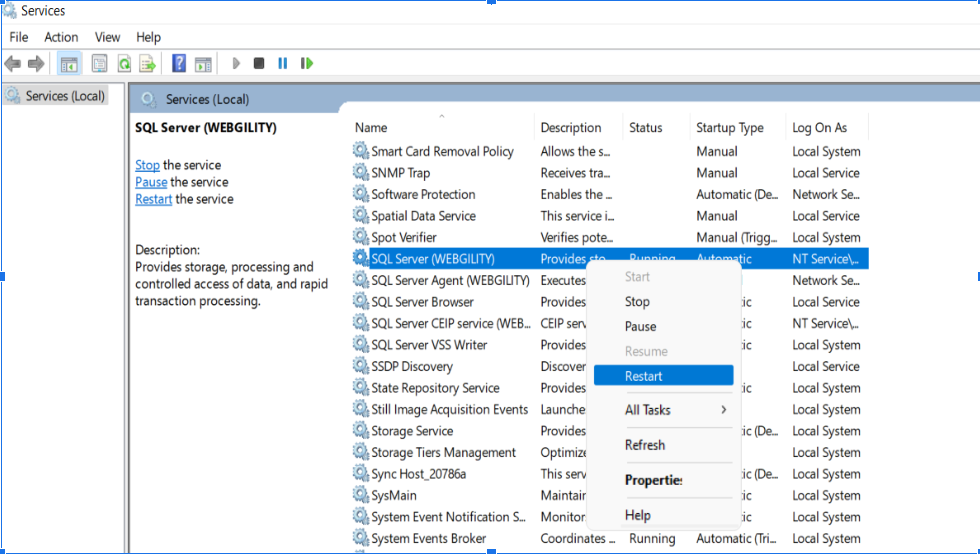This screenshot has width=980, height=554.
Task: Select the Software Protection service name
Action: pyautogui.click(x=423, y=194)
